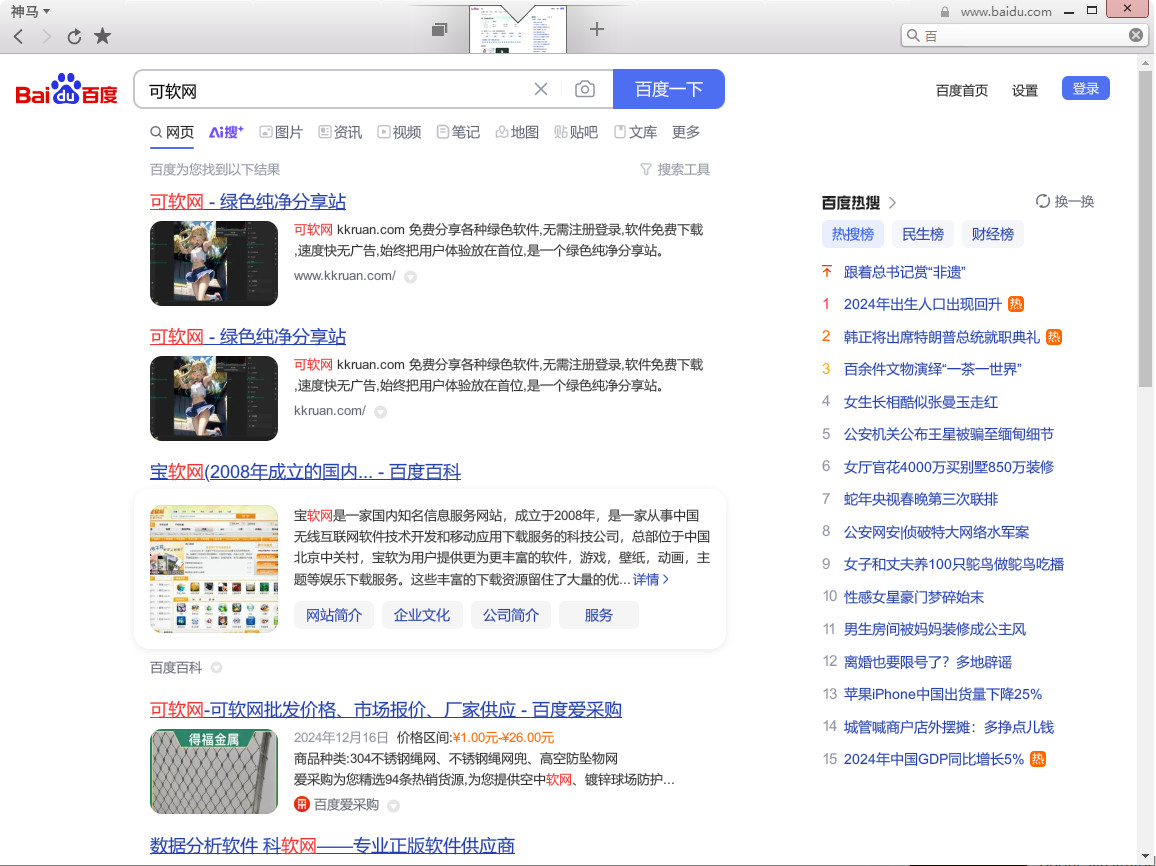Open the 神马 browser menu dropdown
The image size is (1156, 866).
30,11
